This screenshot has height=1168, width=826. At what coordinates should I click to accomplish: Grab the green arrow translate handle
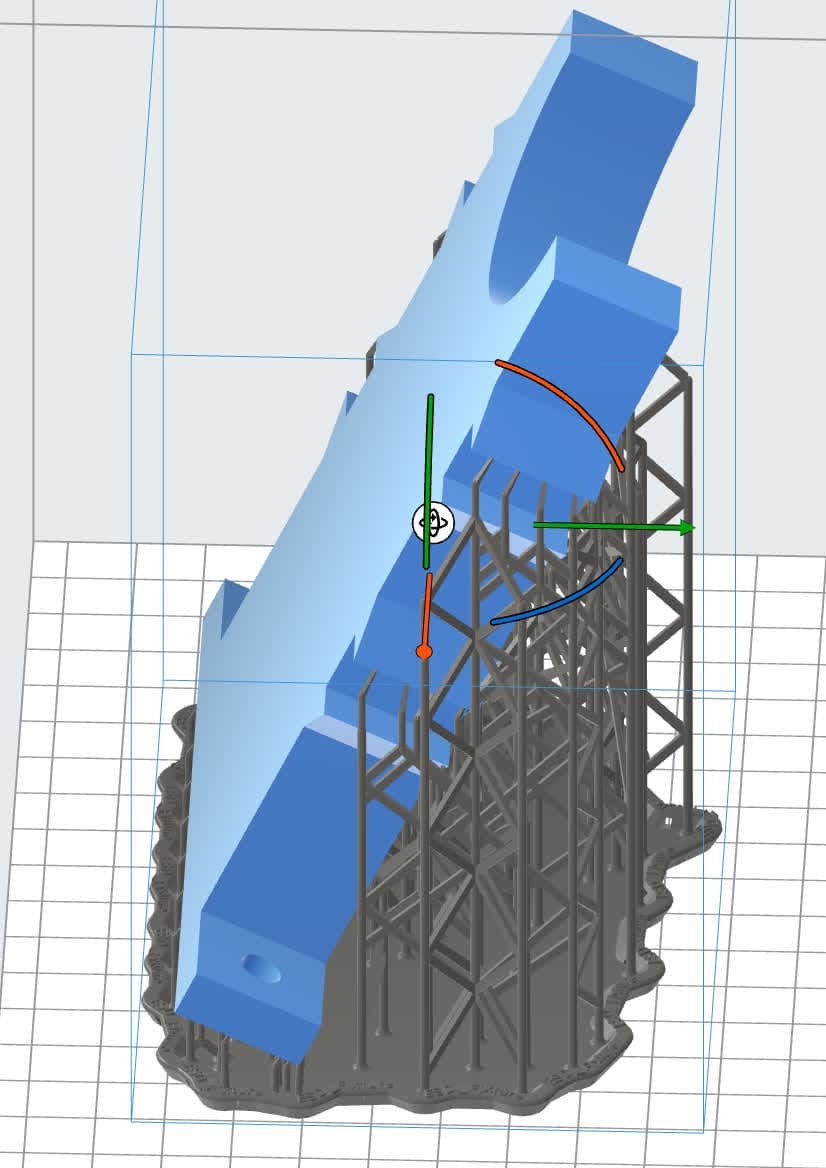click(x=614, y=527)
